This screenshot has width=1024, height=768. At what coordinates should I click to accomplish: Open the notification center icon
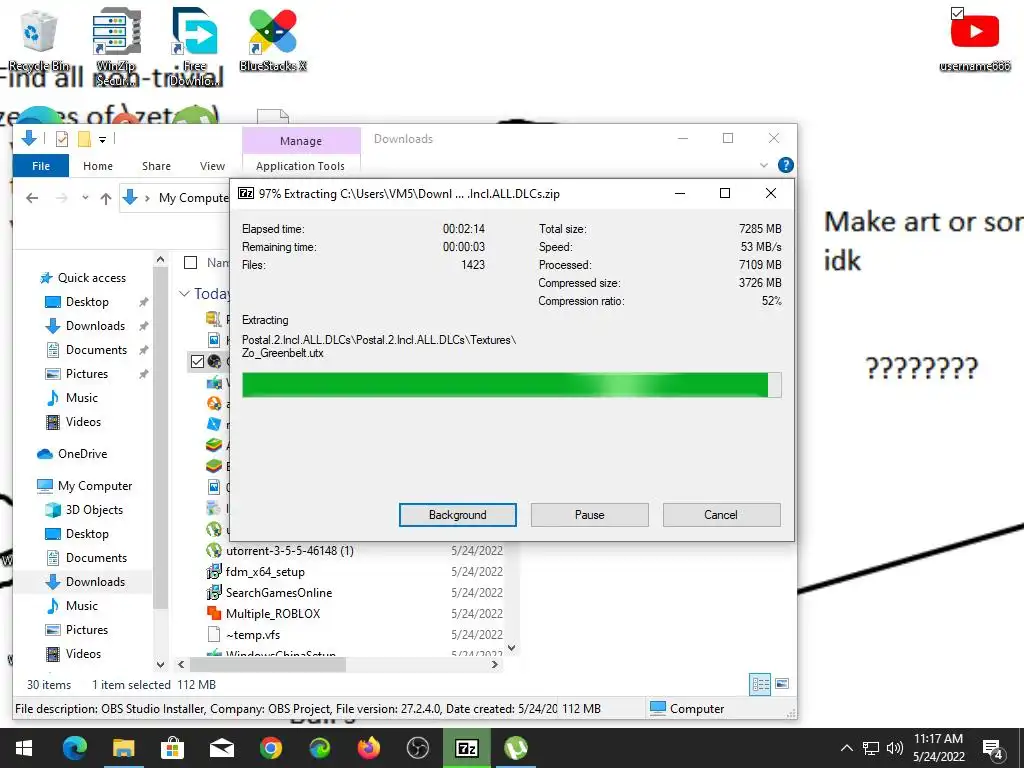(x=993, y=750)
